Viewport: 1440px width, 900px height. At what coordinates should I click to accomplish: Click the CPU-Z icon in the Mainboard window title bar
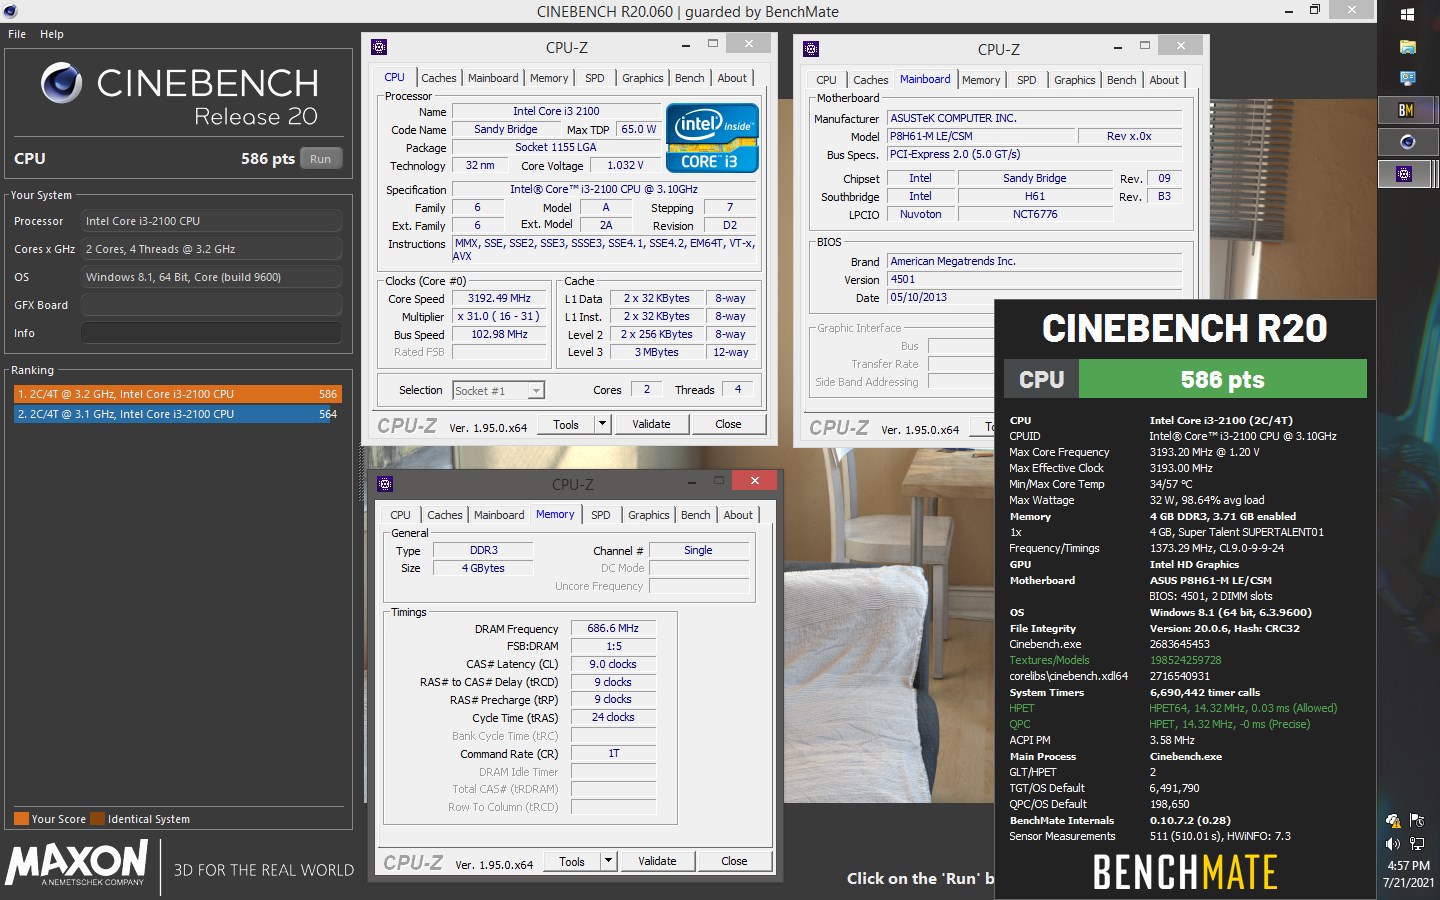811,49
